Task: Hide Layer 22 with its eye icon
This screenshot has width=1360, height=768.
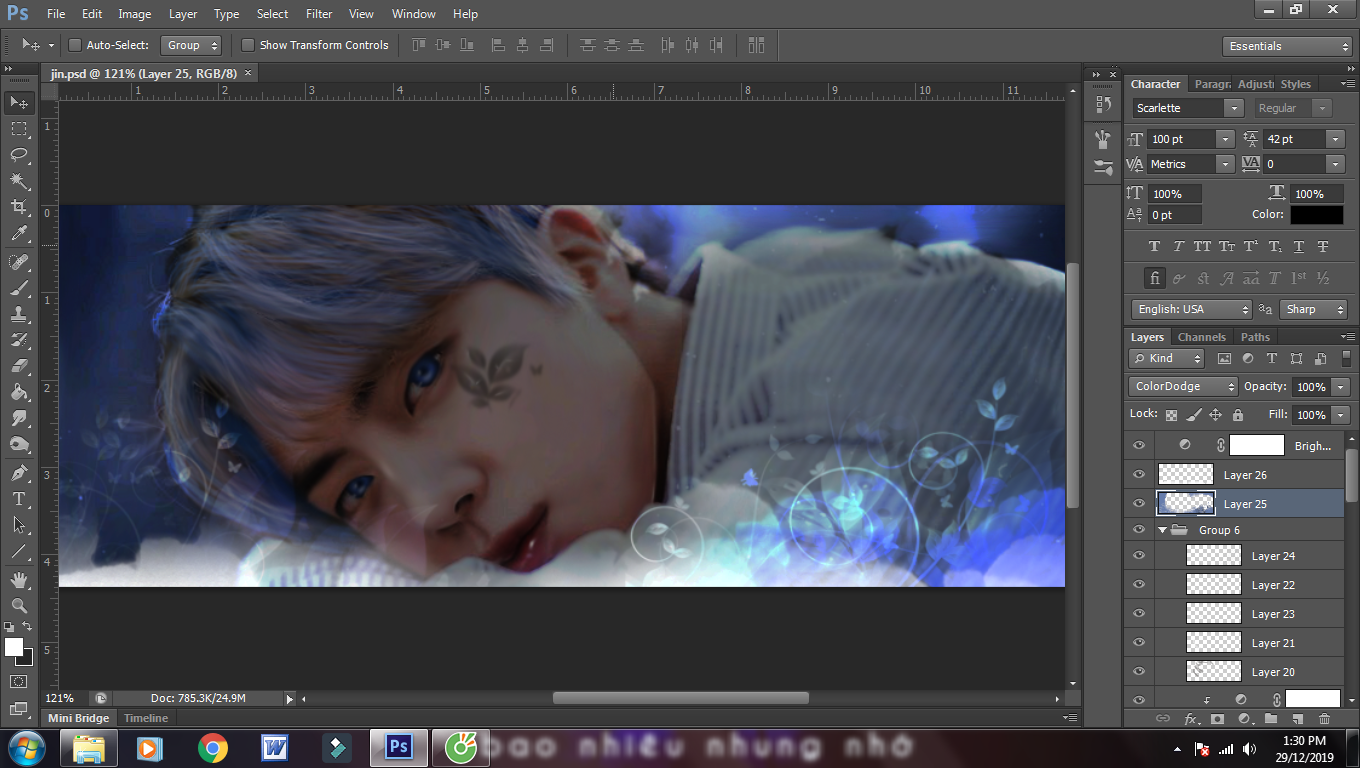Action: tap(1139, 585)
